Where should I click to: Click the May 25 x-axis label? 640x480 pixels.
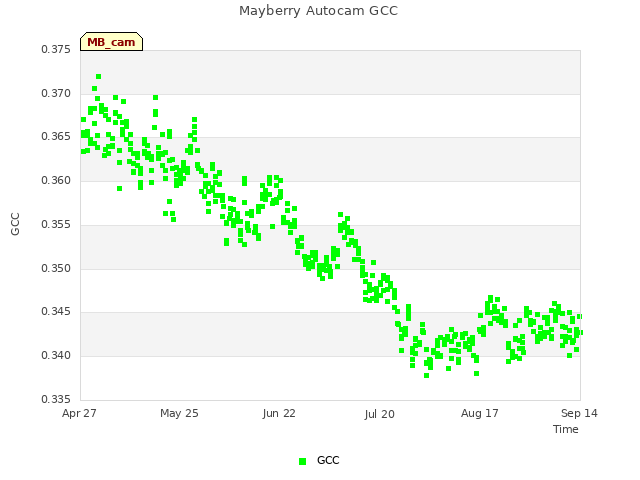click(179, 413)
